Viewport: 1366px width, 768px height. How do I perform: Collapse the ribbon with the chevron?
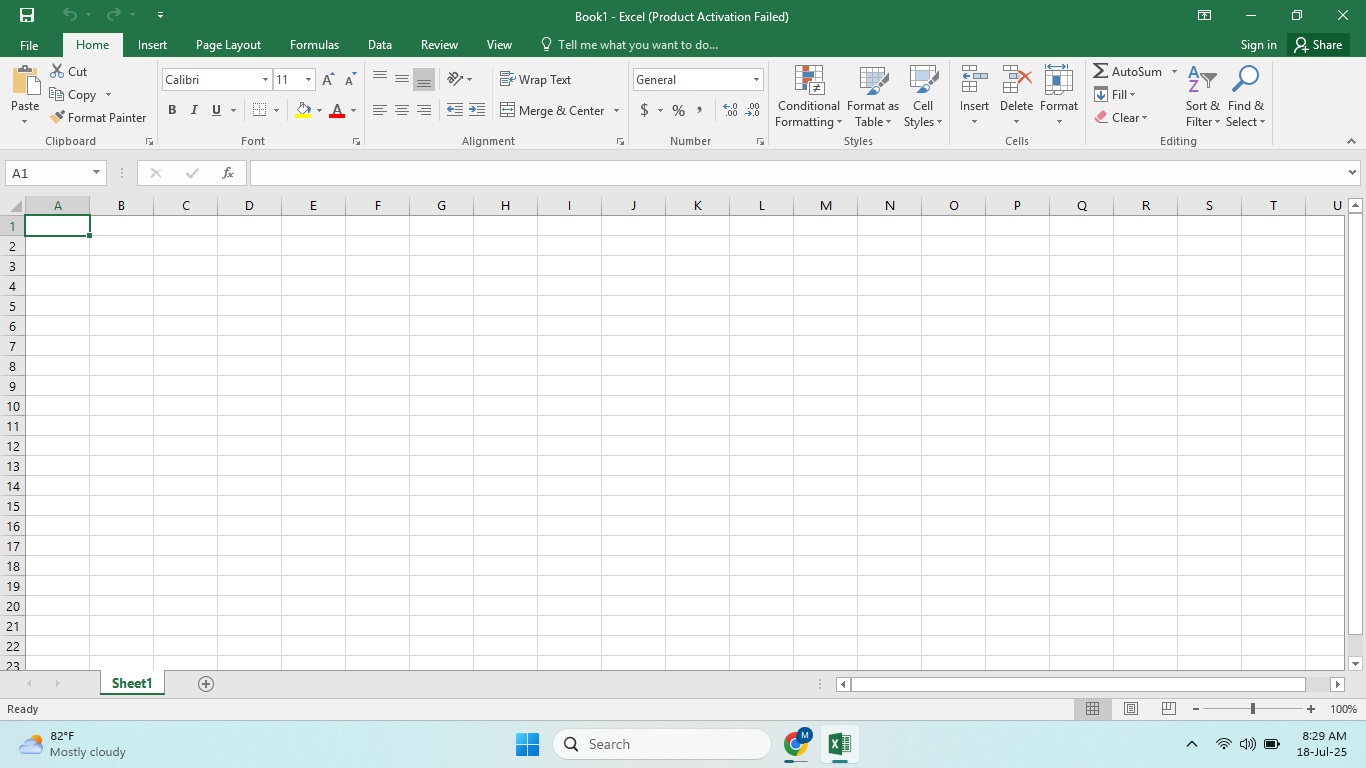[x=1352, y=142]
